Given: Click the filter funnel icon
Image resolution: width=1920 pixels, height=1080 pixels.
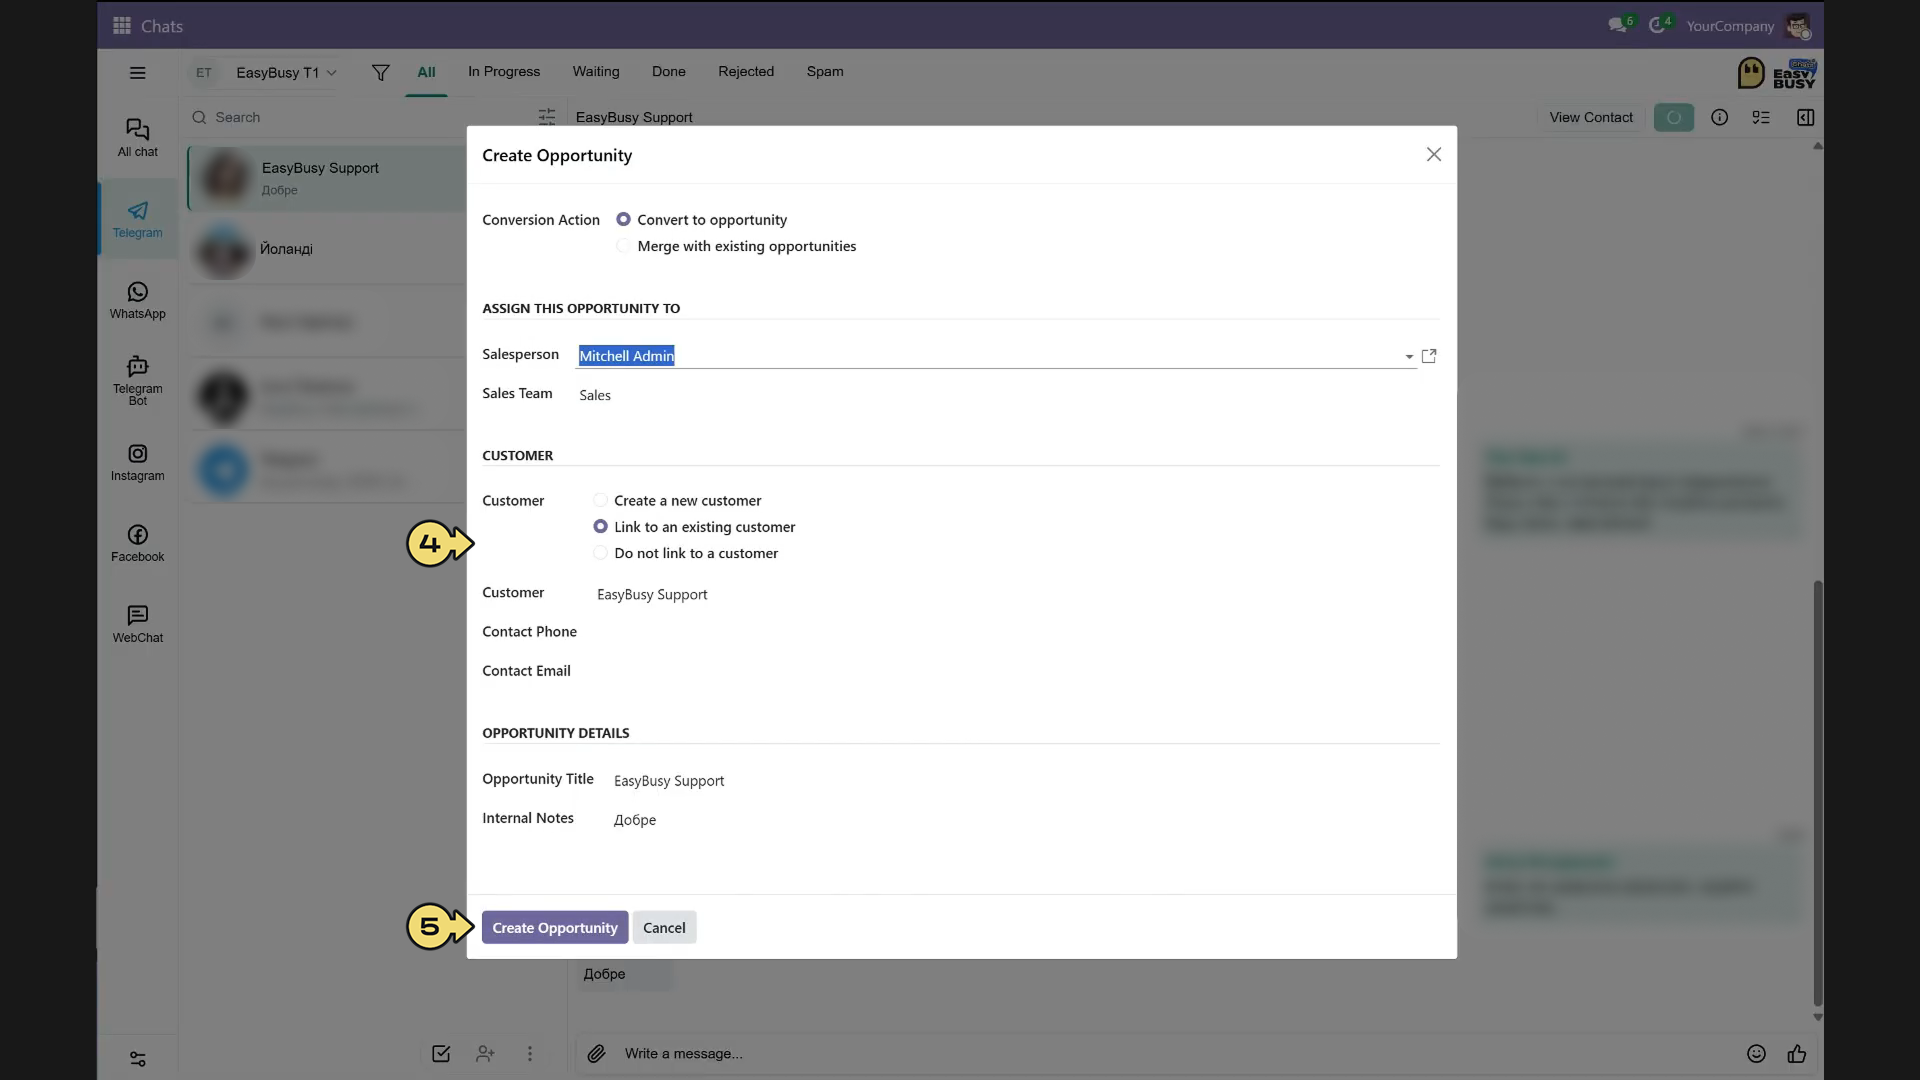Looking at the screenshot, I should [x=380, y=73].
